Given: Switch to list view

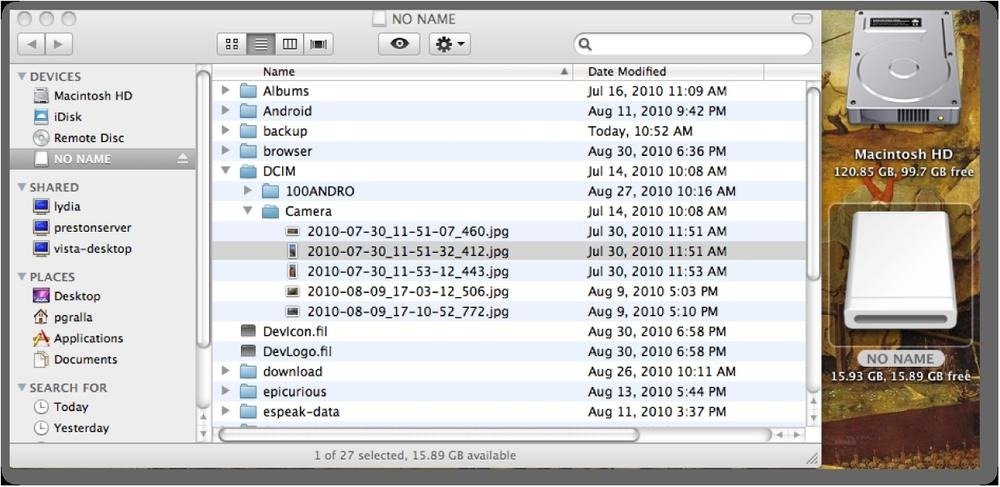Looking at the screenshot, I should 260,44.
